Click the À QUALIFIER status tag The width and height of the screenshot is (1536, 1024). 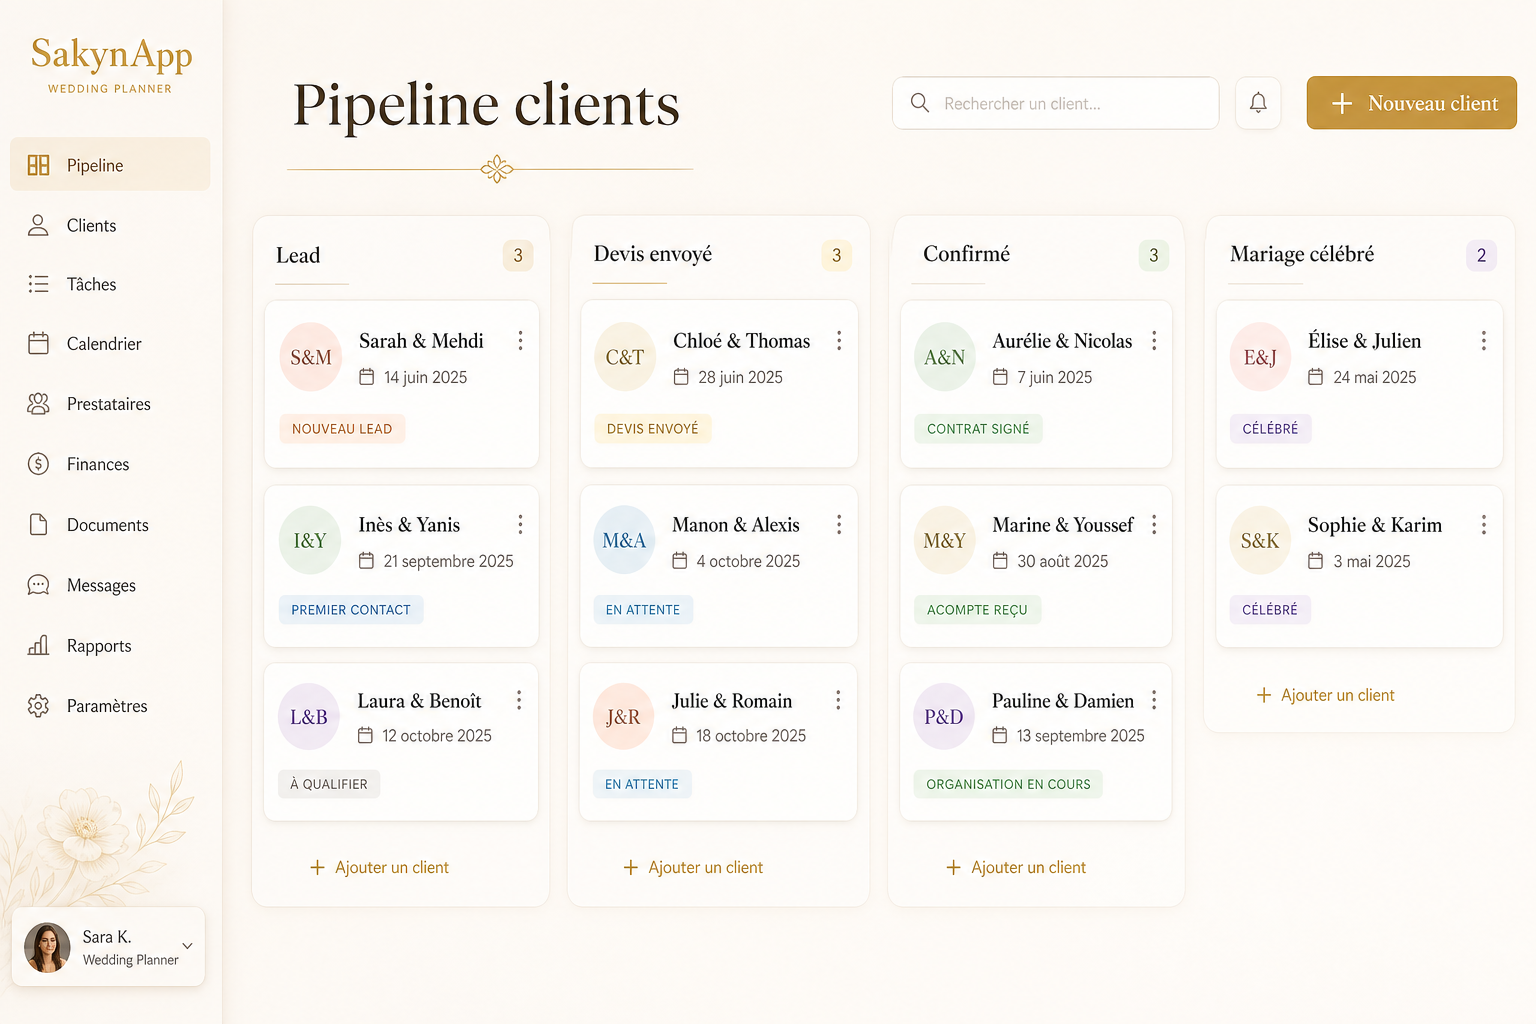point(329,784)
